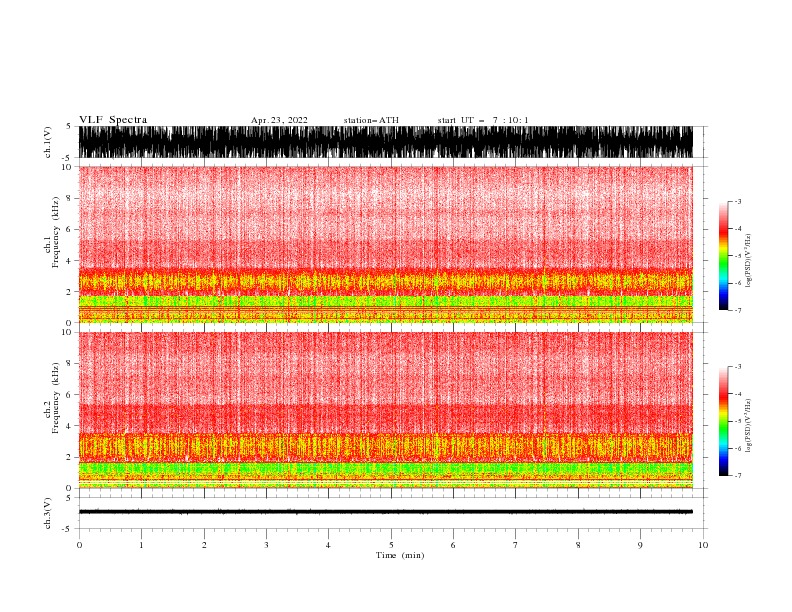Screen dimensions: 792x612
Task: Click time axis tick label '7'
Action: (516, 545)
